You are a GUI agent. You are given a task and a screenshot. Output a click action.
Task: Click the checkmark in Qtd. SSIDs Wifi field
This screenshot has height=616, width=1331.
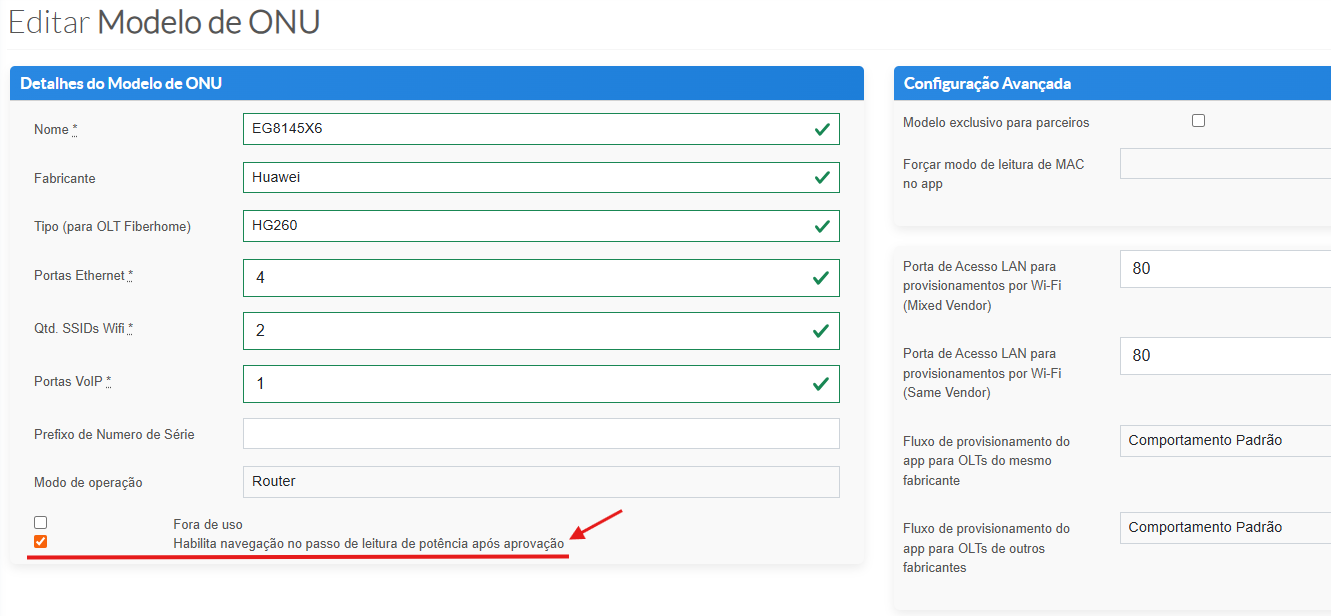[822, 330]
